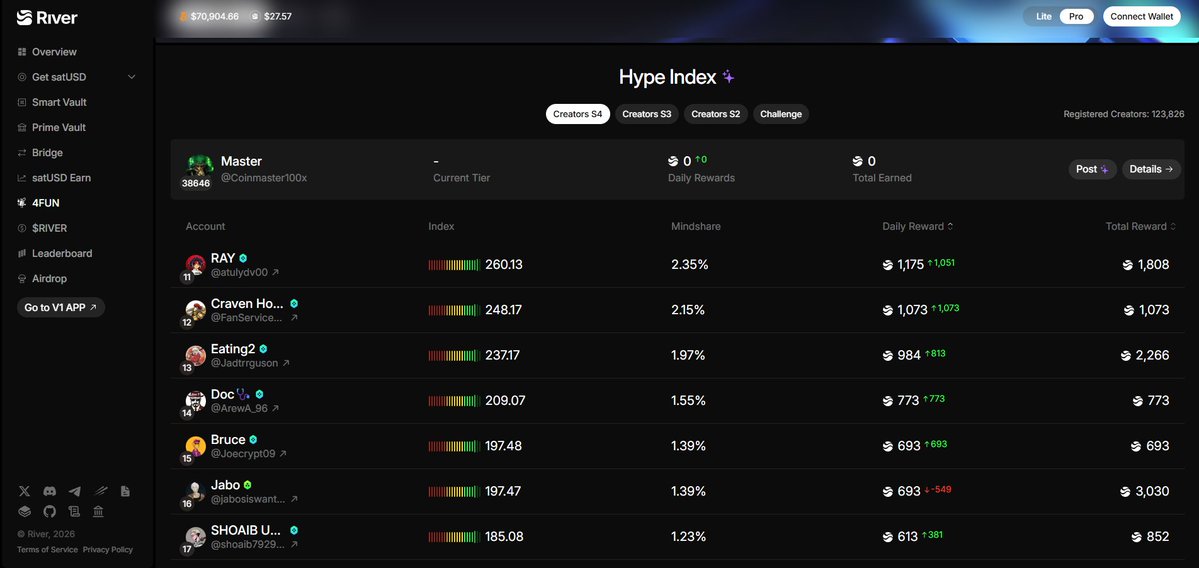Click Go to V1 APP button
1199x568 pixels.
(60, 307)
